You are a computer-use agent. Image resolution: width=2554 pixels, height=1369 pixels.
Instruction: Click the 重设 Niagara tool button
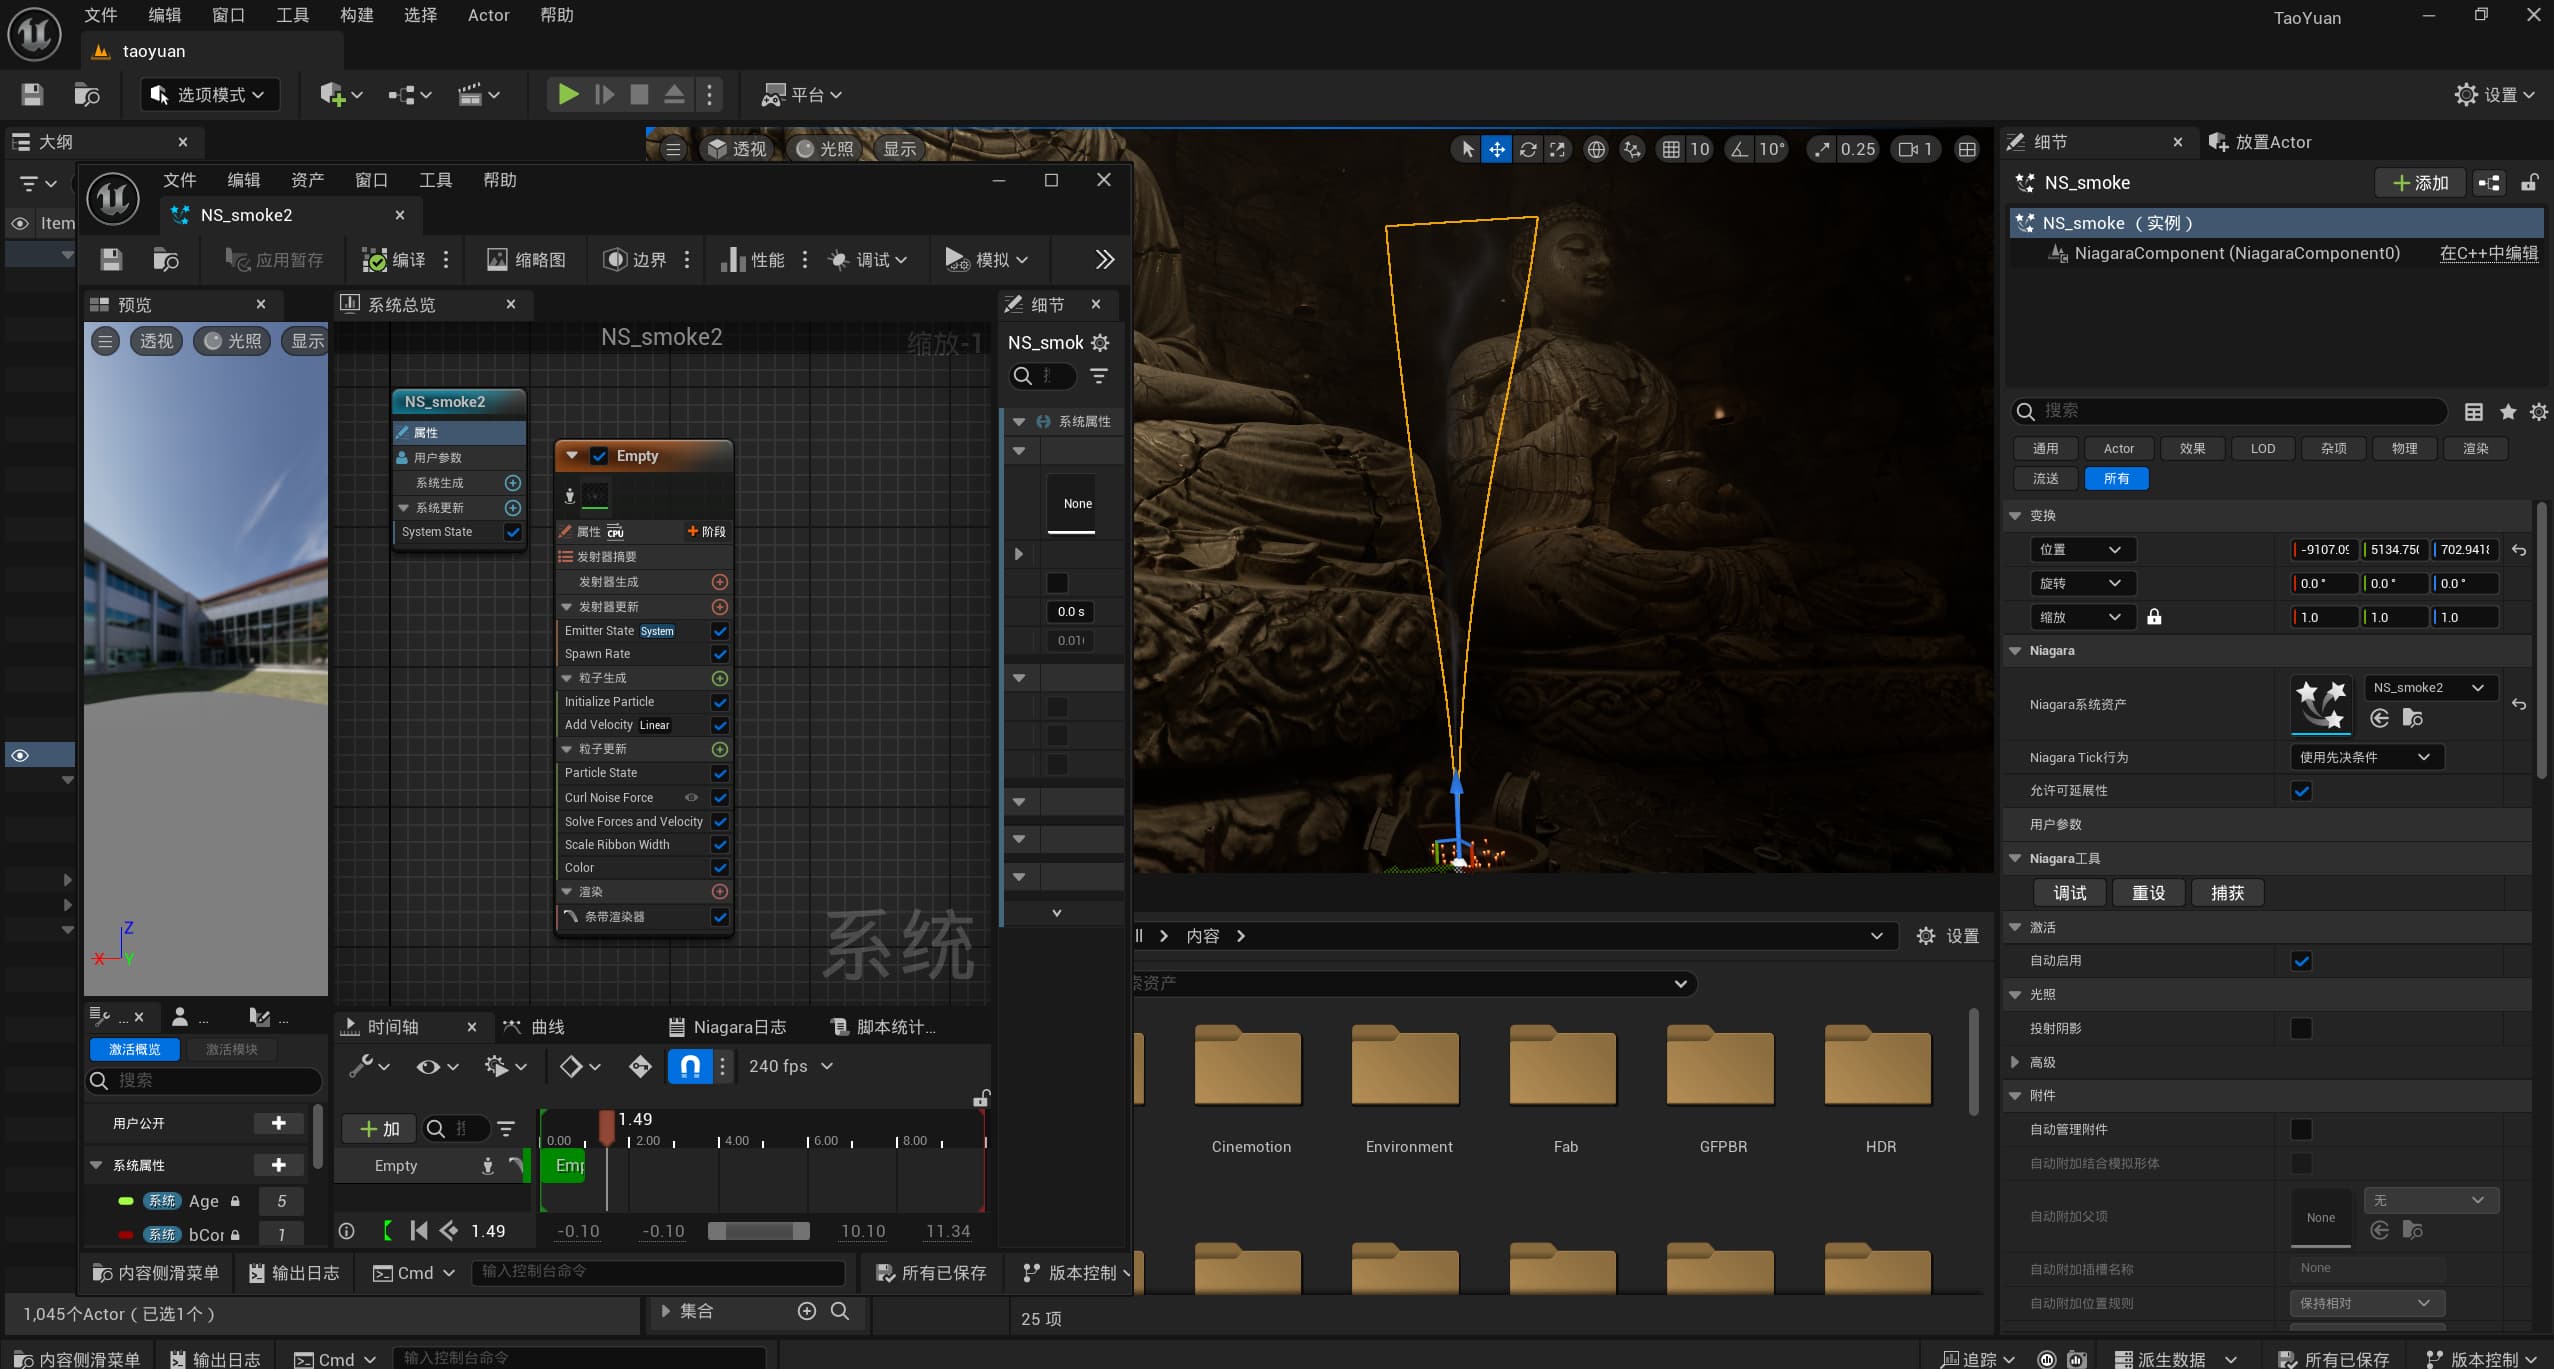2148,893
